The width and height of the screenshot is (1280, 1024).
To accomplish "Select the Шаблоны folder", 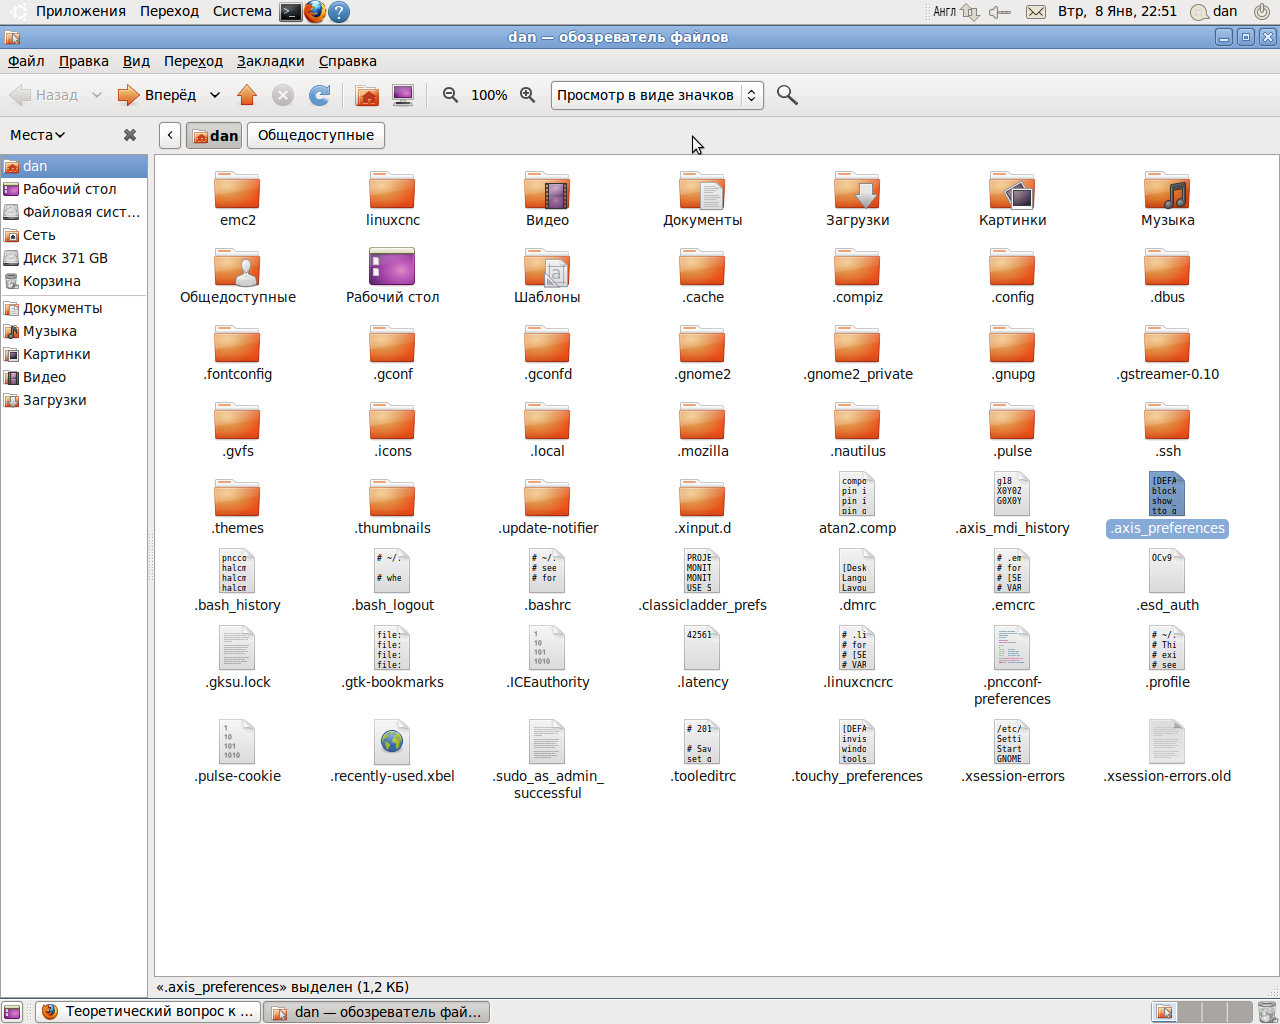I will pyautogui.click(x=547, y=276).
